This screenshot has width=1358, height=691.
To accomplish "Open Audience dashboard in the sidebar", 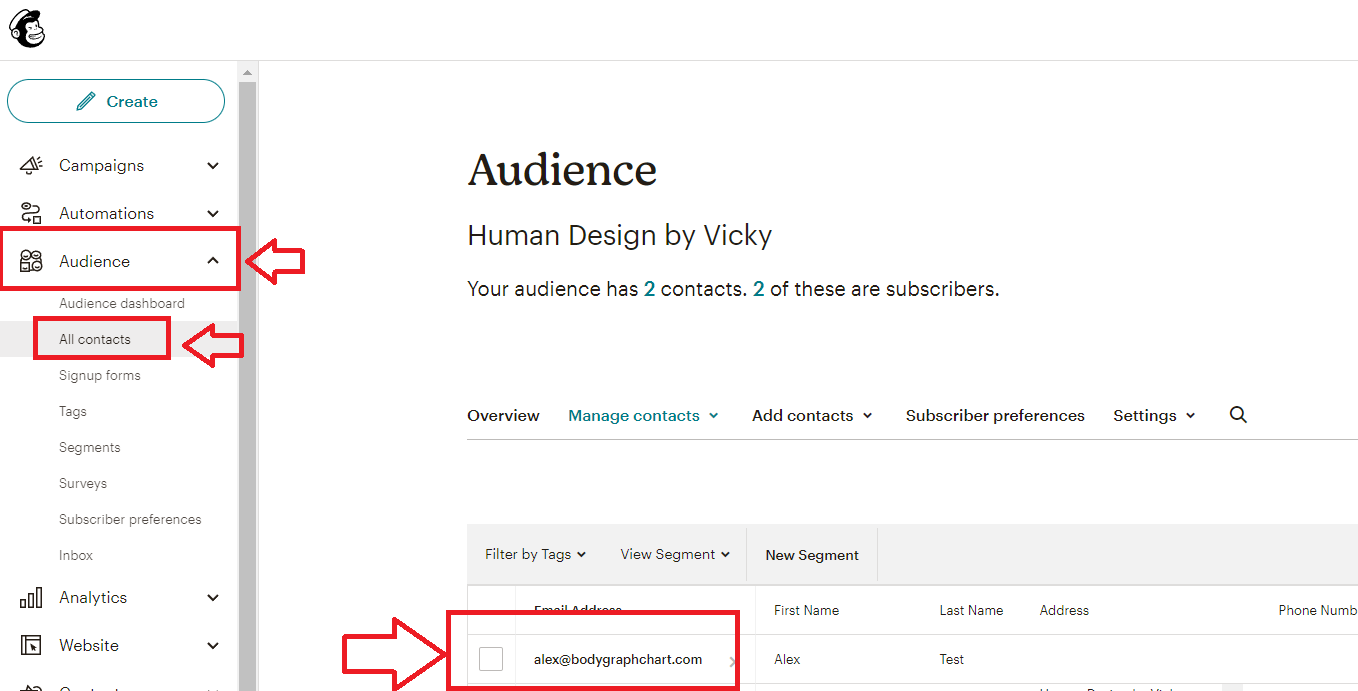I will [x=122, y=303].
